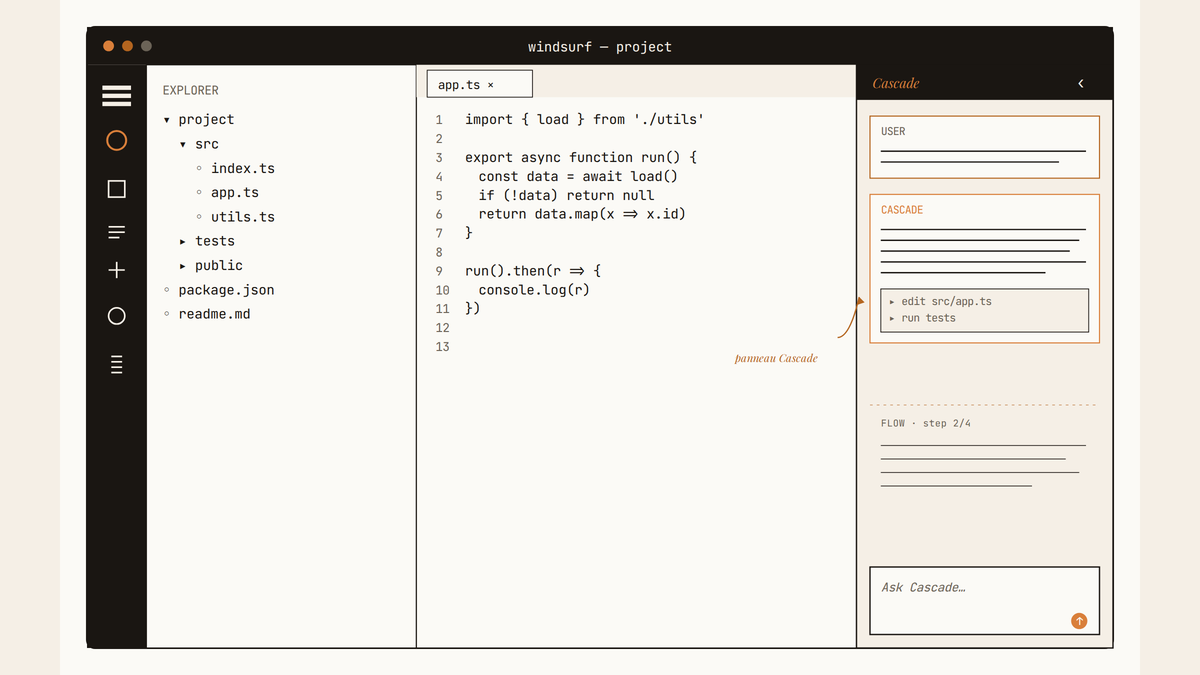Switch to the app.ts editor tab
The height and width of the screenshot is (675, 1200).
tap(479, 84)
